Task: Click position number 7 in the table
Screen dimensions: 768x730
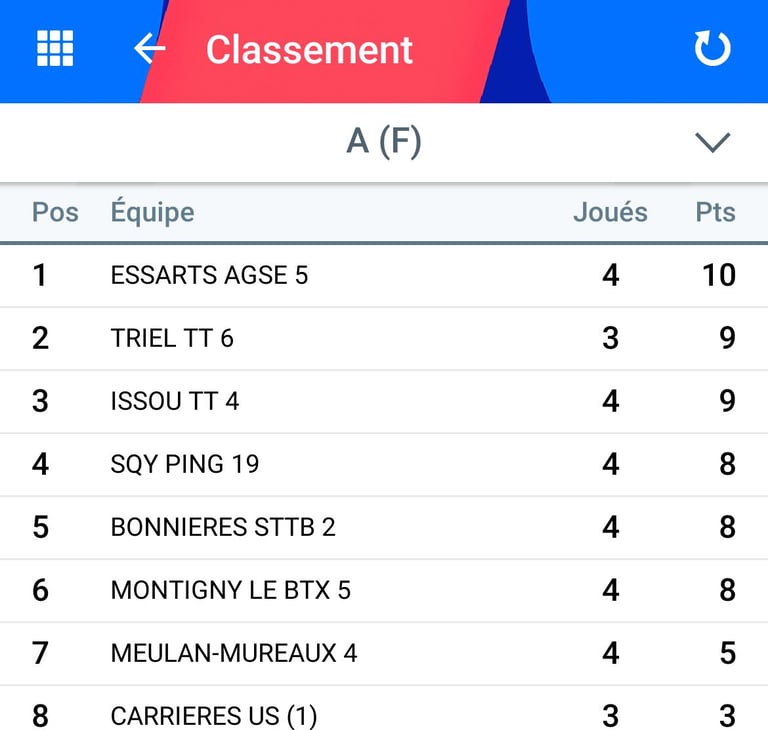Action: click(40, 653)
